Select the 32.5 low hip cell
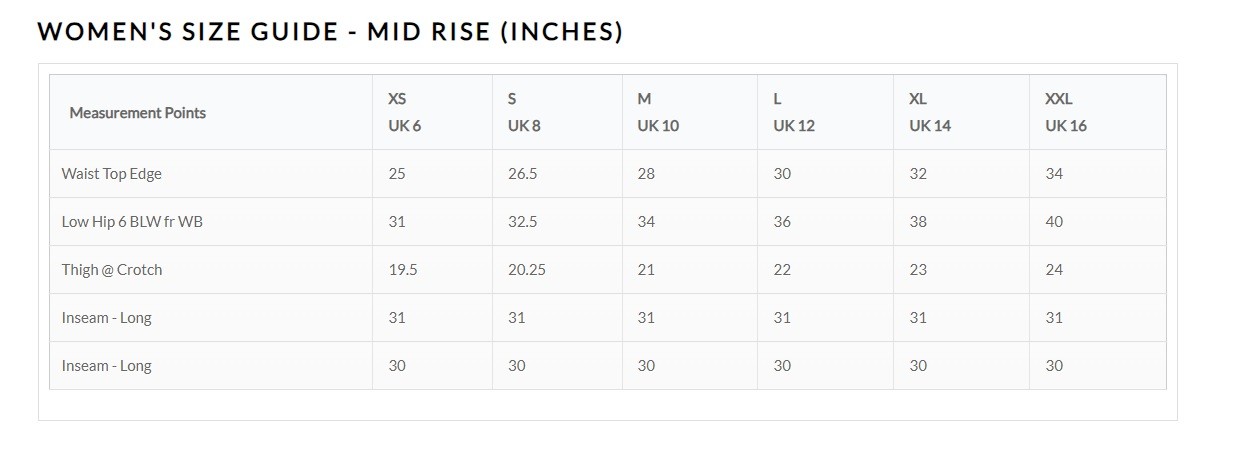Screen dimensions: 1237x475 522,222
